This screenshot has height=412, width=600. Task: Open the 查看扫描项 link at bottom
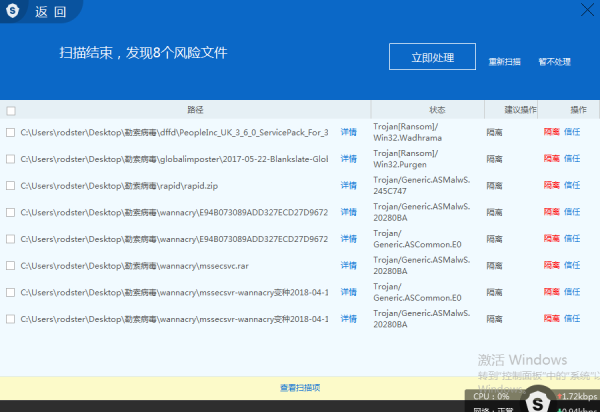300,387
